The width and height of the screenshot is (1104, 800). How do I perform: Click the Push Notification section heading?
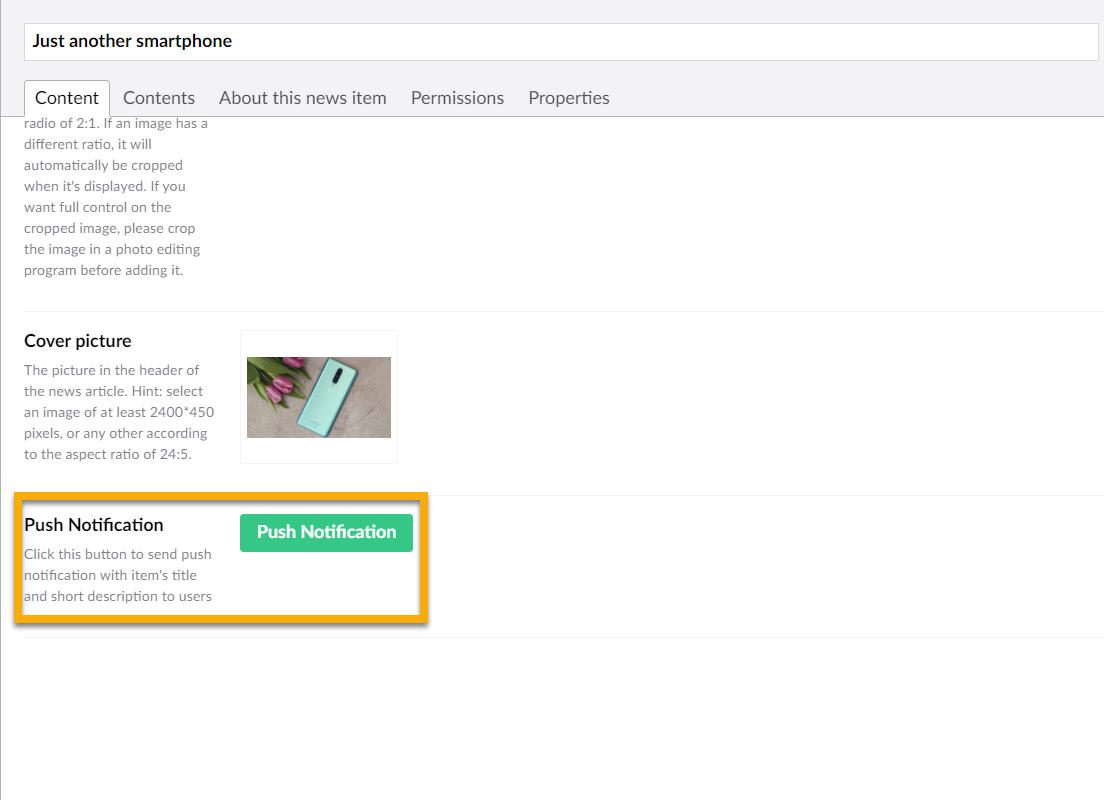94,525
